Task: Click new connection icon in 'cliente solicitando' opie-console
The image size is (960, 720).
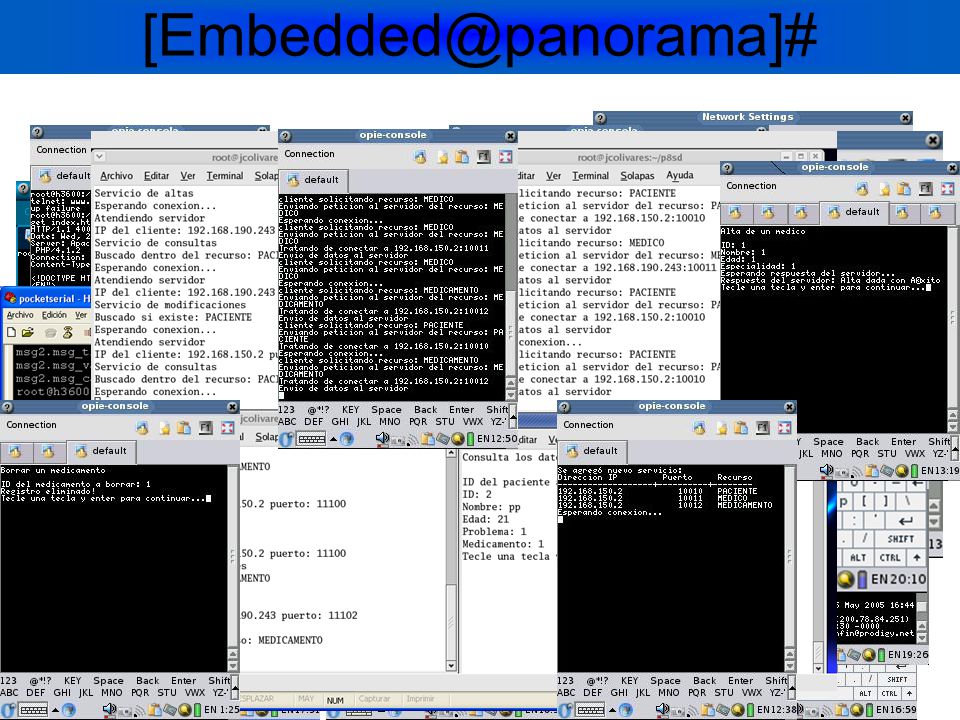Action: (x=421, y=157)
